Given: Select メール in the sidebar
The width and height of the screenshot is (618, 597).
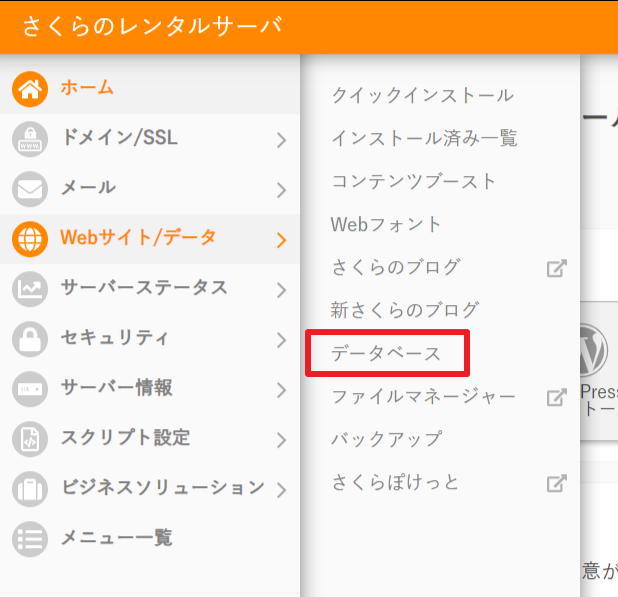Looking at the screenshot, I should tap(150, 189).
